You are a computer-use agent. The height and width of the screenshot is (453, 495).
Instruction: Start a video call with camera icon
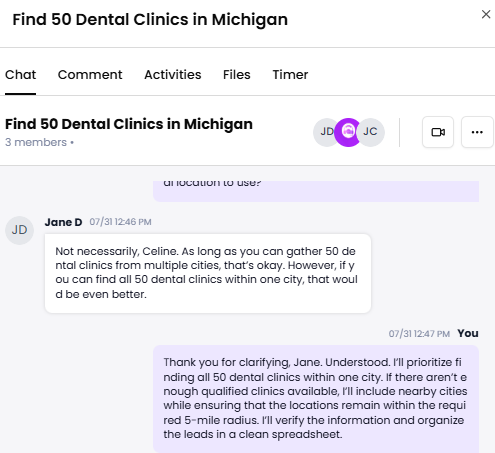438,132
